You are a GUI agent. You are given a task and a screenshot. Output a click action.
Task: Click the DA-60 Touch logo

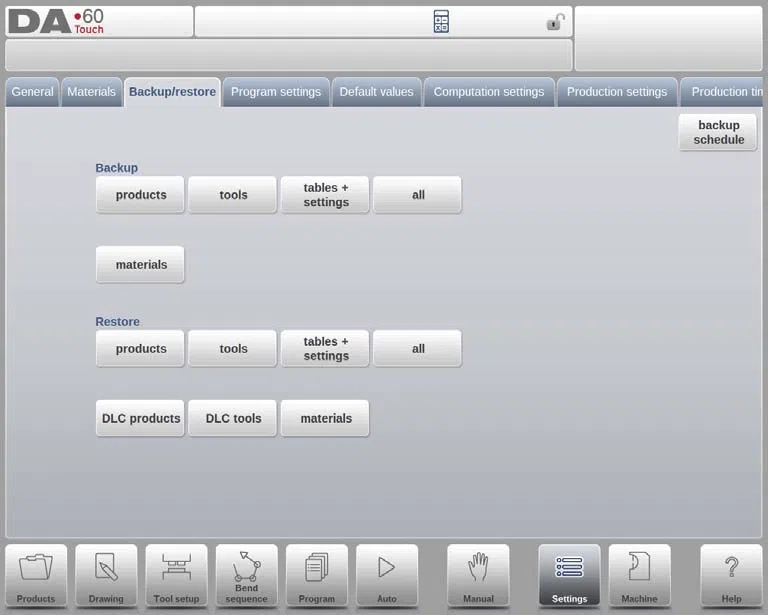[56, 22]
